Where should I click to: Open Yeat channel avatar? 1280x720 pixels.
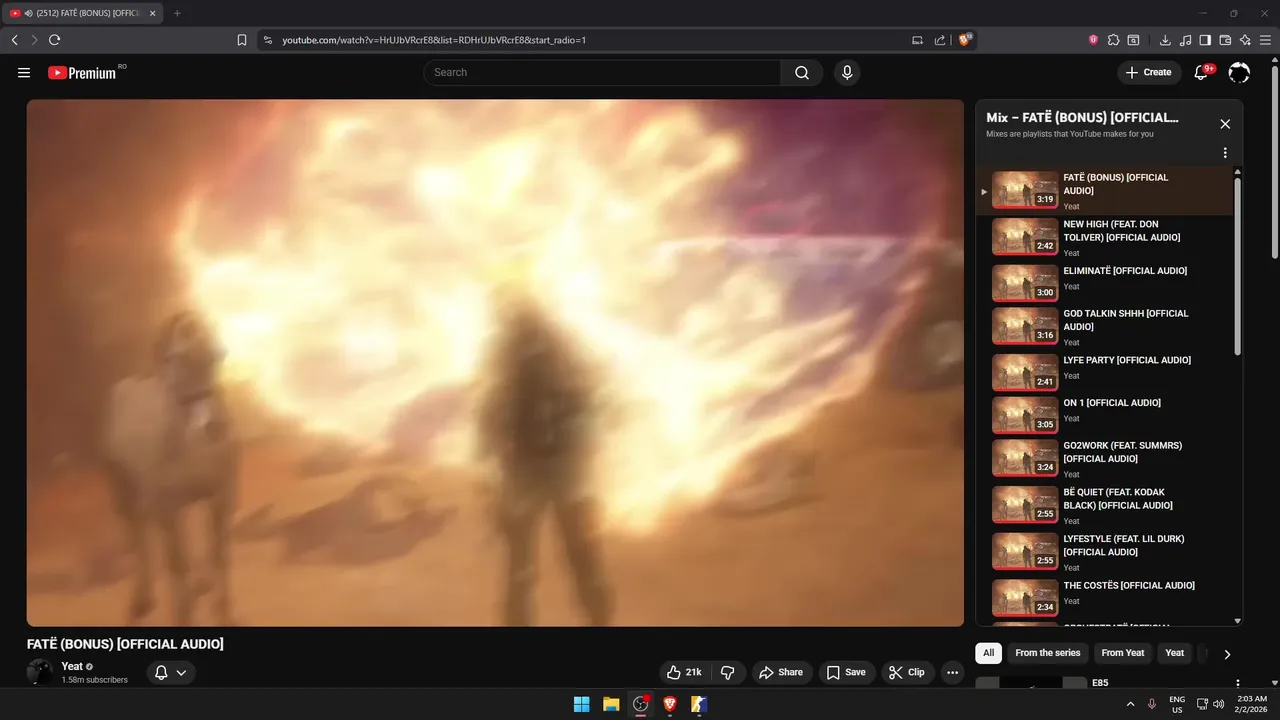[x=40, y=672]
